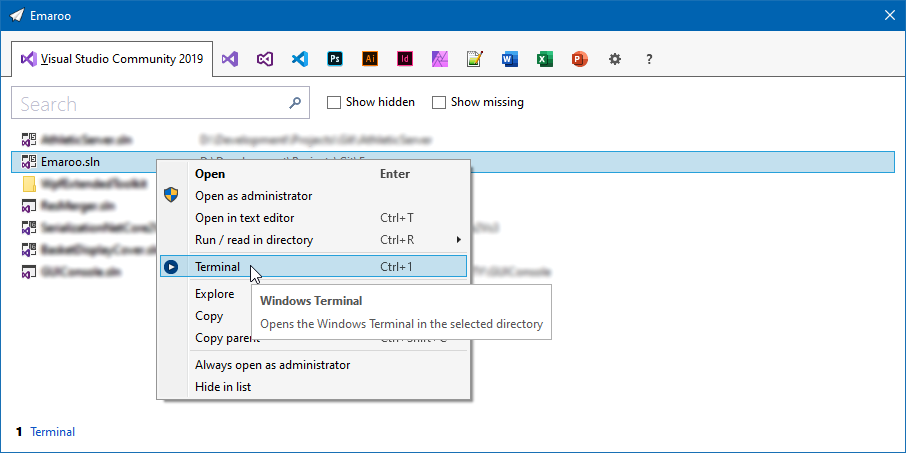Viewport: 906px width, 453px height.
Task: Toggle the Show hidden checkbox
Action: (x=333, y=102)
